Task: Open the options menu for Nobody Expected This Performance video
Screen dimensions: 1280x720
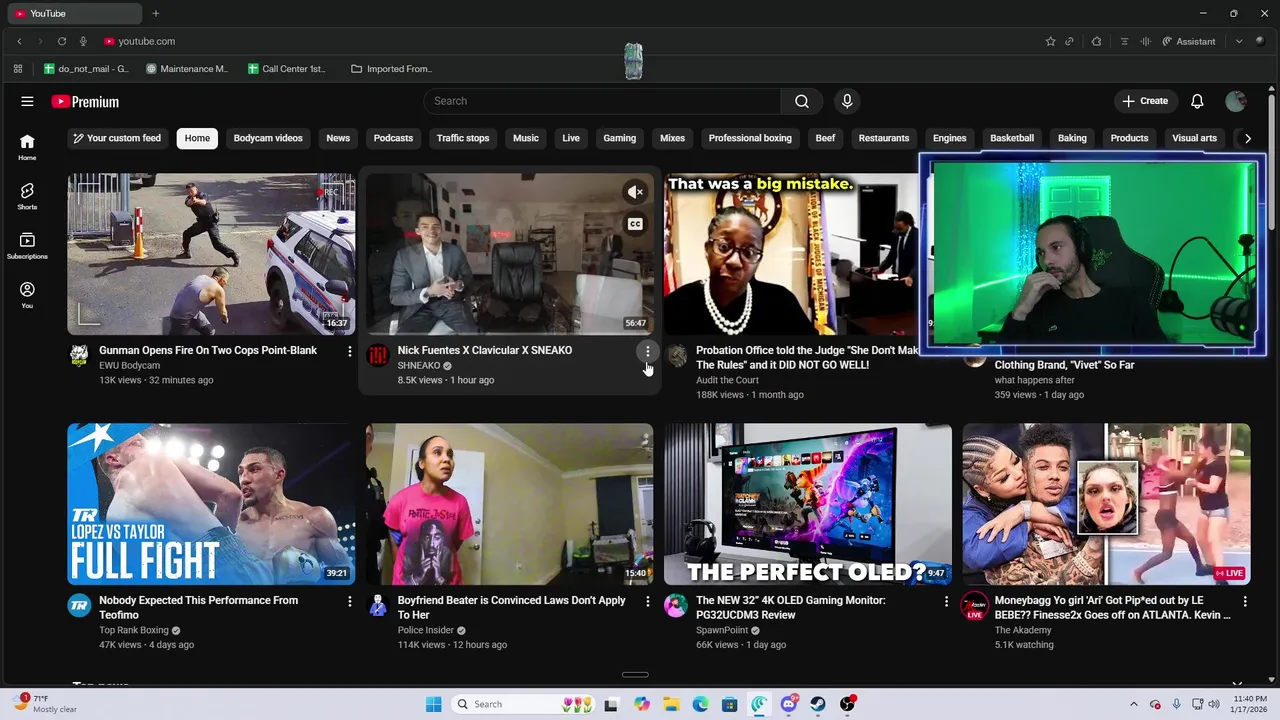Action: 349,601
